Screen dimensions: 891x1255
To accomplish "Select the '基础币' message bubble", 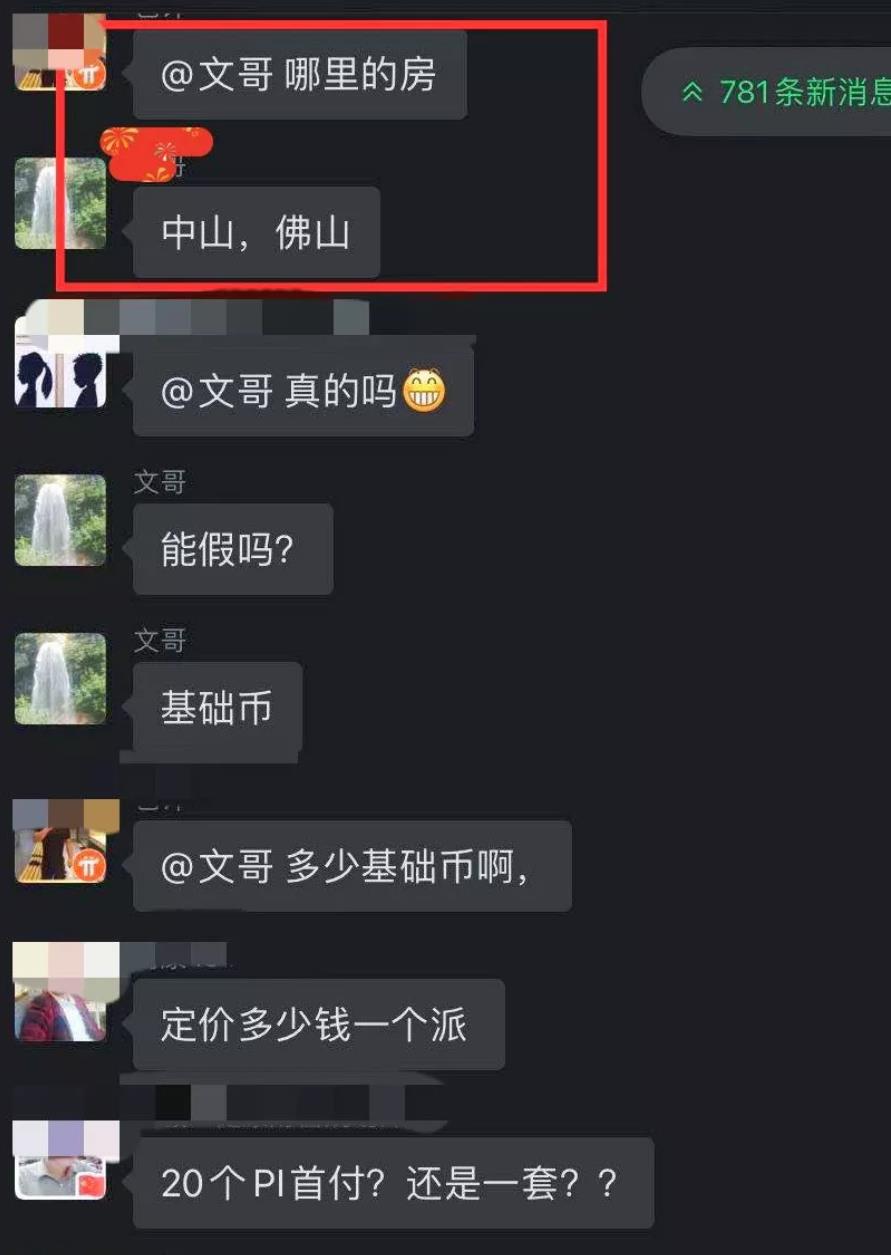I will coord(217,707).
